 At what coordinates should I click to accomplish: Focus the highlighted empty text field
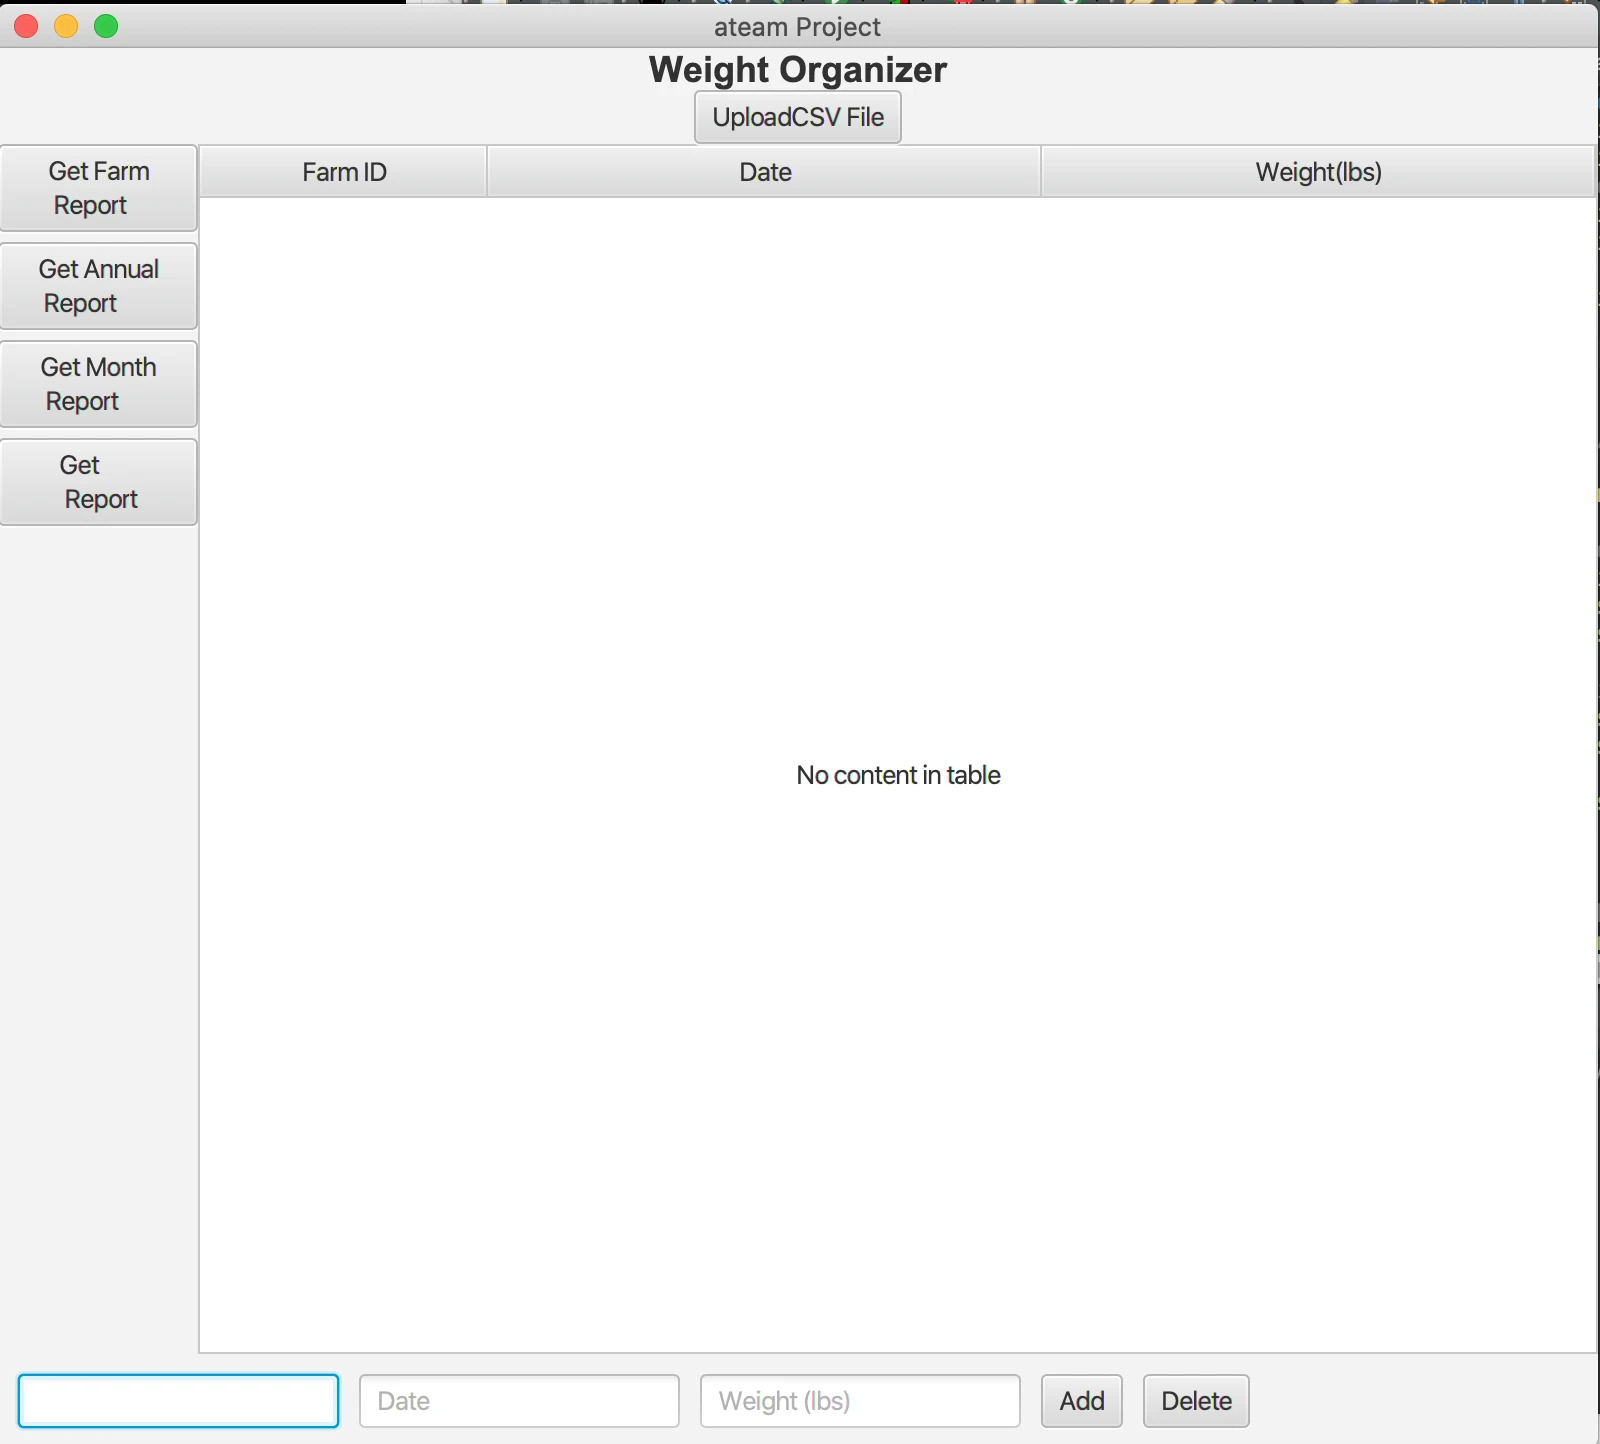click(x=178, y=1400)
